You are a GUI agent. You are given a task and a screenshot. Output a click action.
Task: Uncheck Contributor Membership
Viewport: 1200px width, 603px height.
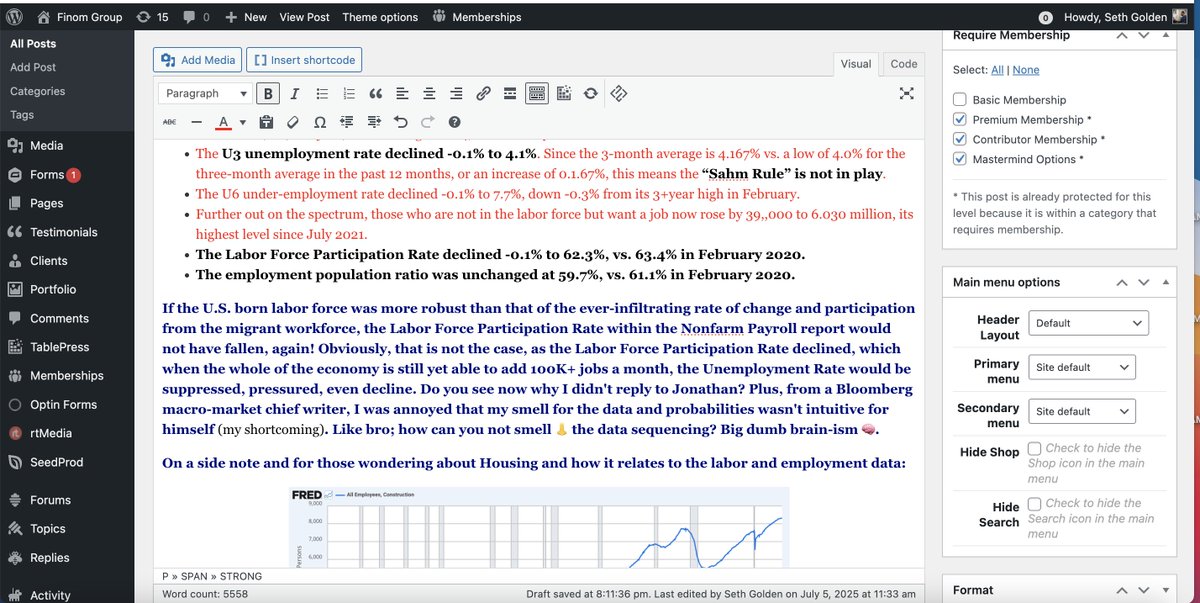[x=960, y=140]
